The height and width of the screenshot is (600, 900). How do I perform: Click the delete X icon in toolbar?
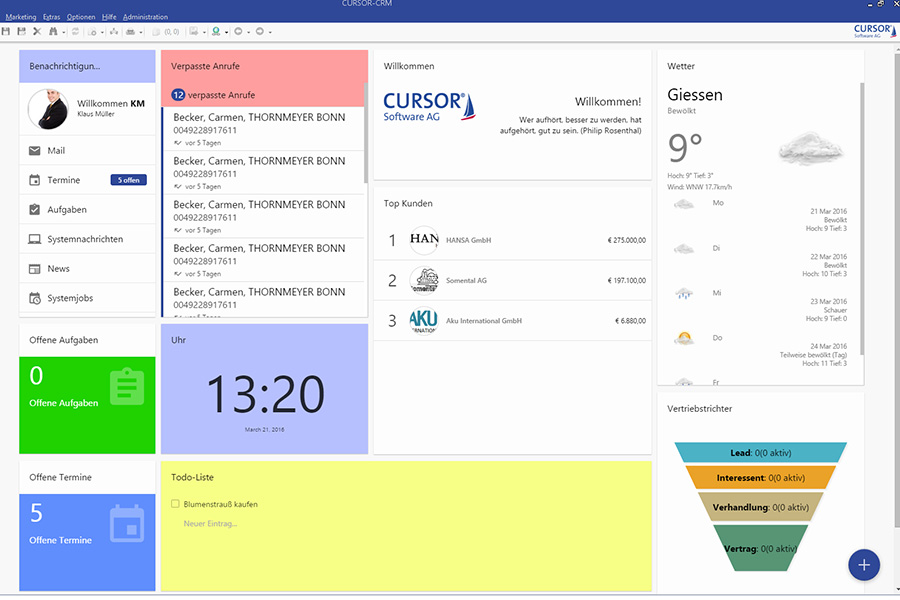point(37,32)
